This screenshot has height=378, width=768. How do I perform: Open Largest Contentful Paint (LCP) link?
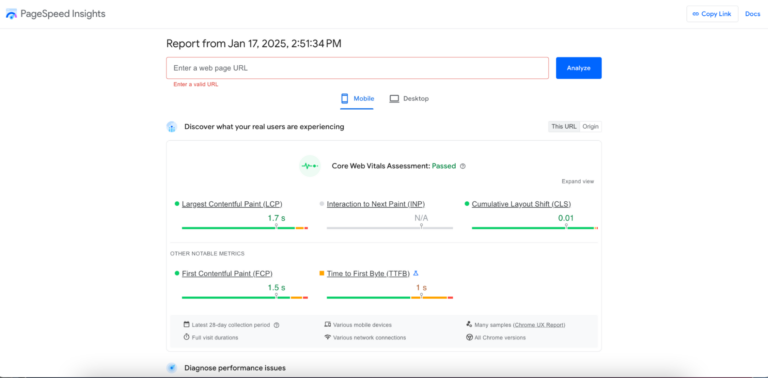232,204
